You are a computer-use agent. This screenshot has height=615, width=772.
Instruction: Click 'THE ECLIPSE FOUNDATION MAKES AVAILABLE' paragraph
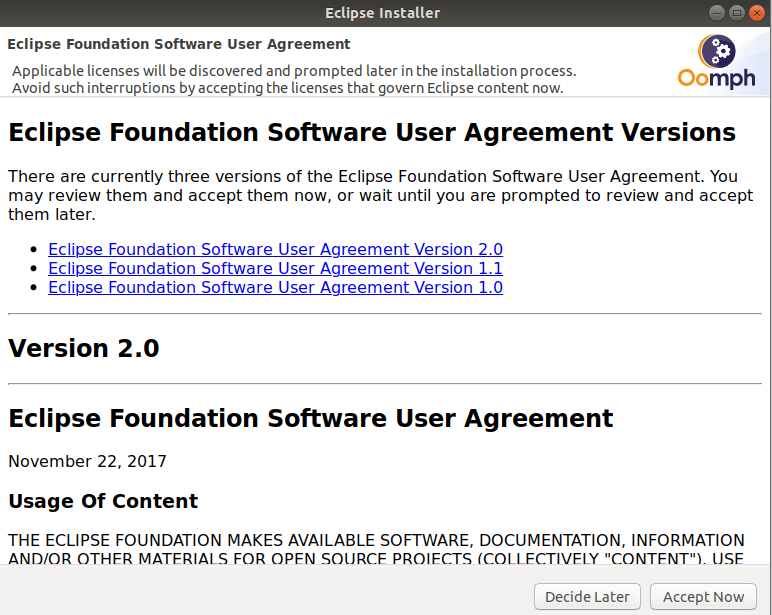(376, 549)
